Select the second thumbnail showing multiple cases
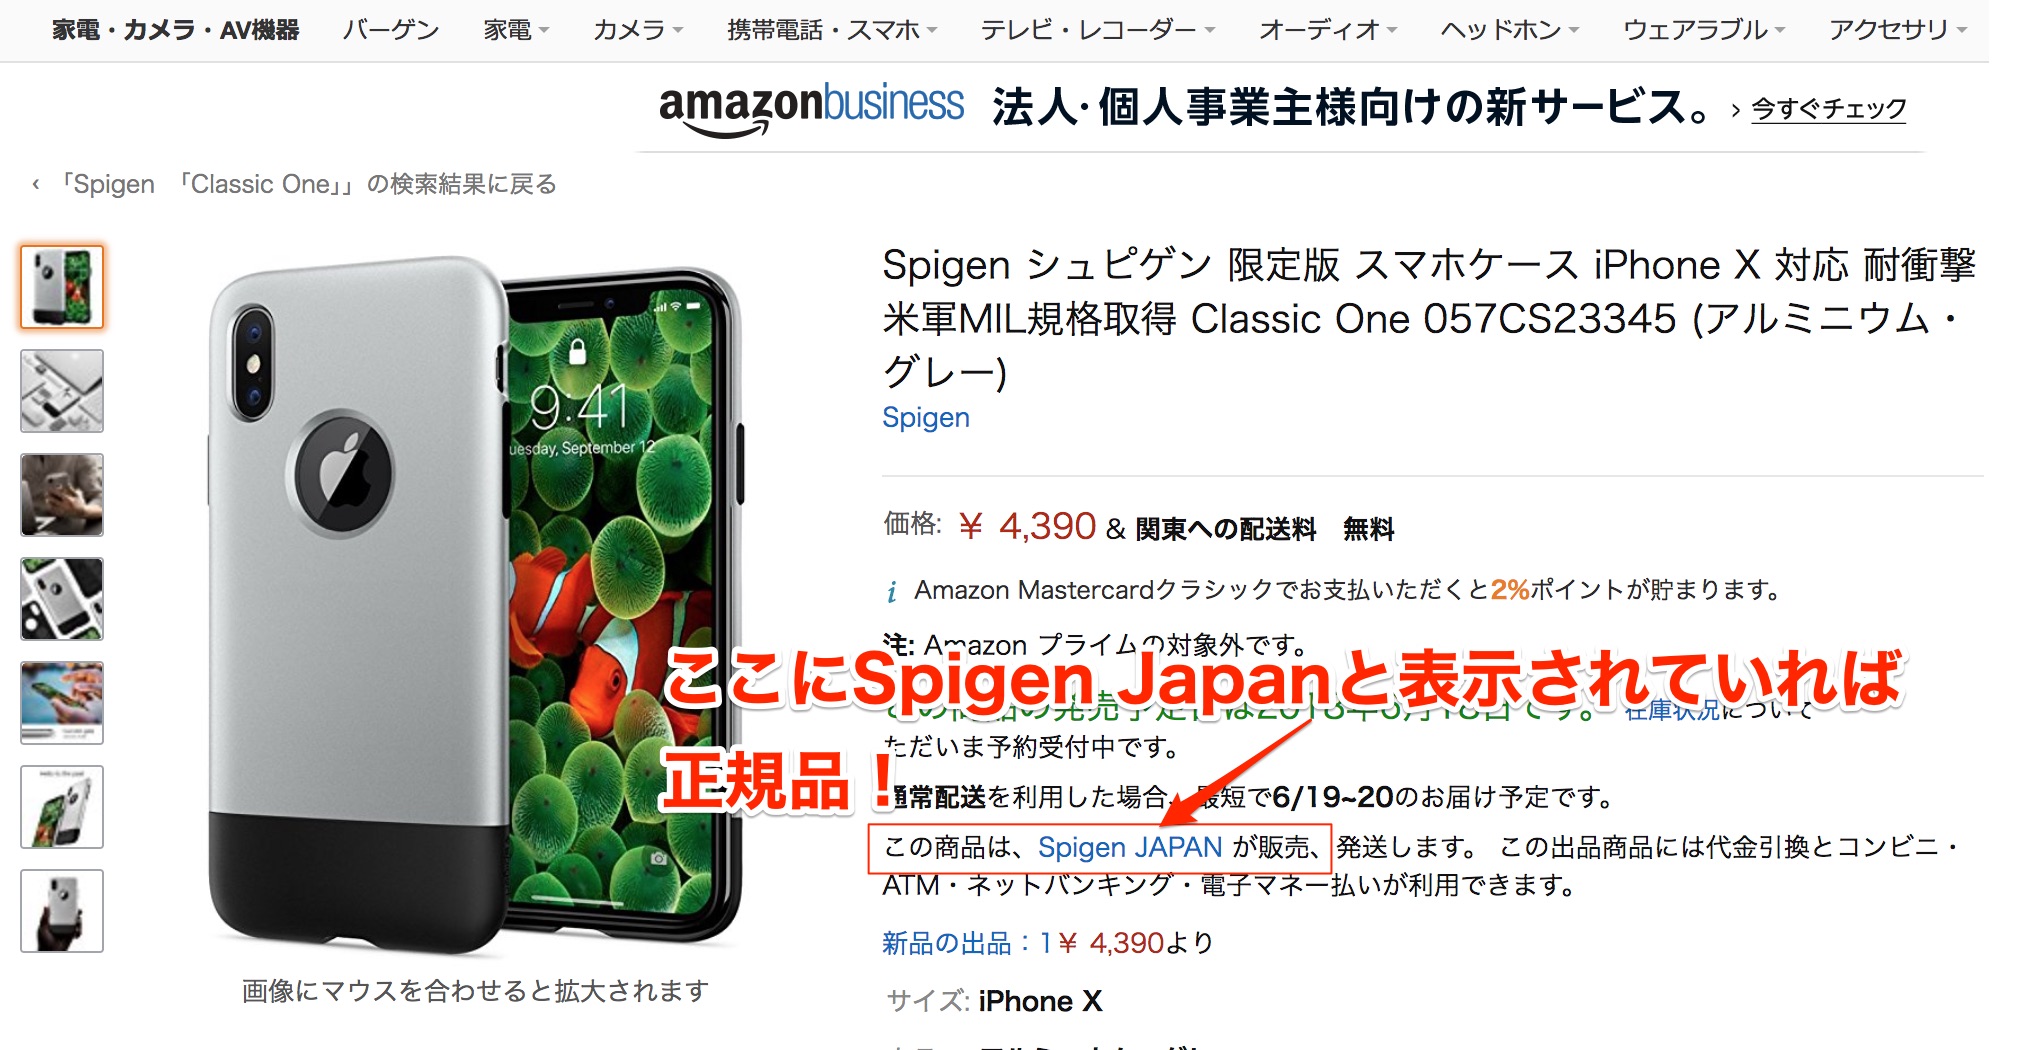2030x1050 pixels. (62, 391)
